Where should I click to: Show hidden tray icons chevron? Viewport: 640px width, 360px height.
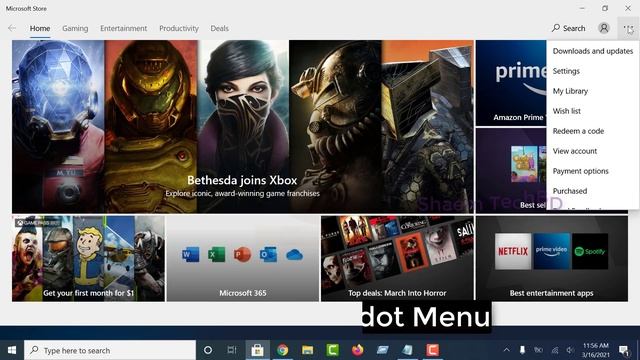(506, 350)
